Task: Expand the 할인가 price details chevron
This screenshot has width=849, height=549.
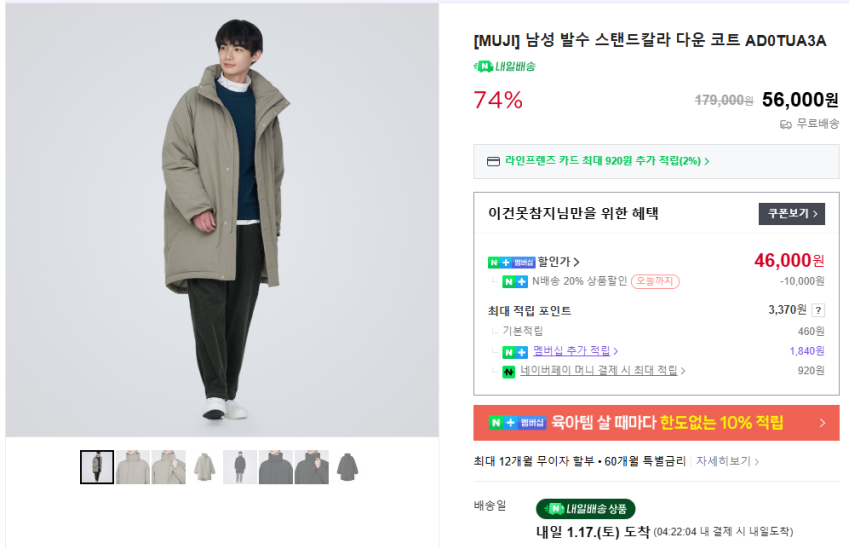Action: point(577,262)
